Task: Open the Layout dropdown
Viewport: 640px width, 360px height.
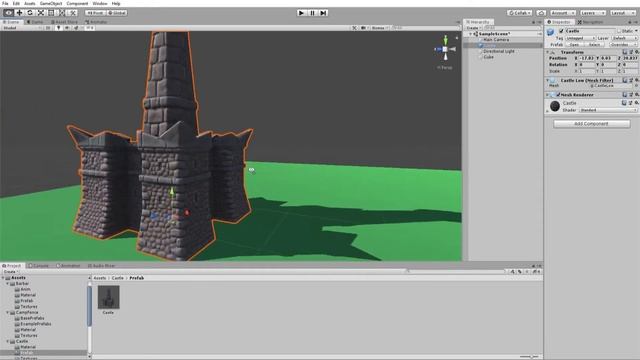Action: 622,13
